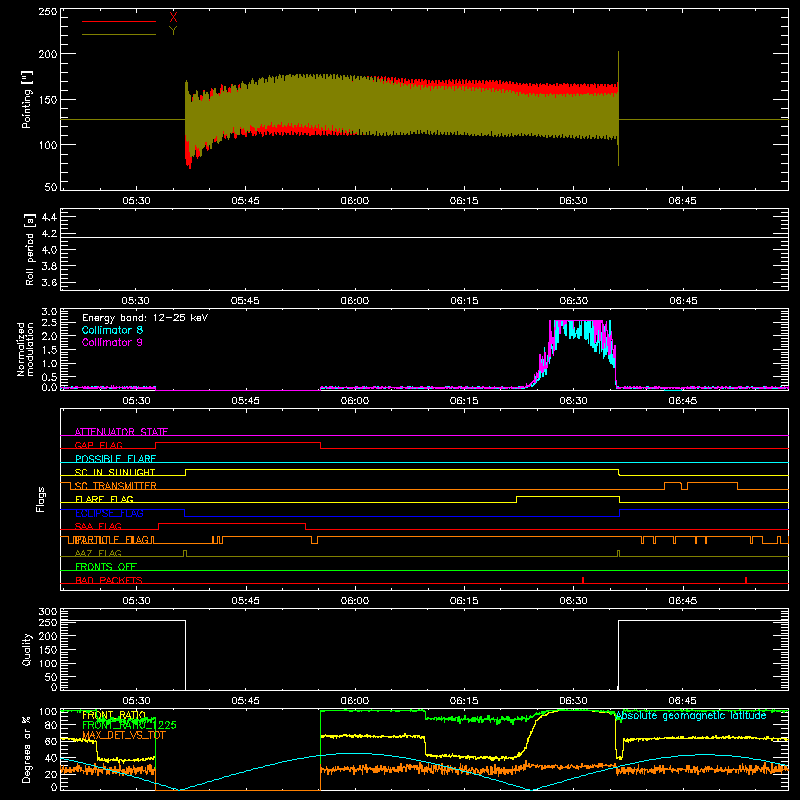Click the GAP_FLAG label
Image resolution: width=800 pixels, height=800 pixels.
tap(99, 445)
